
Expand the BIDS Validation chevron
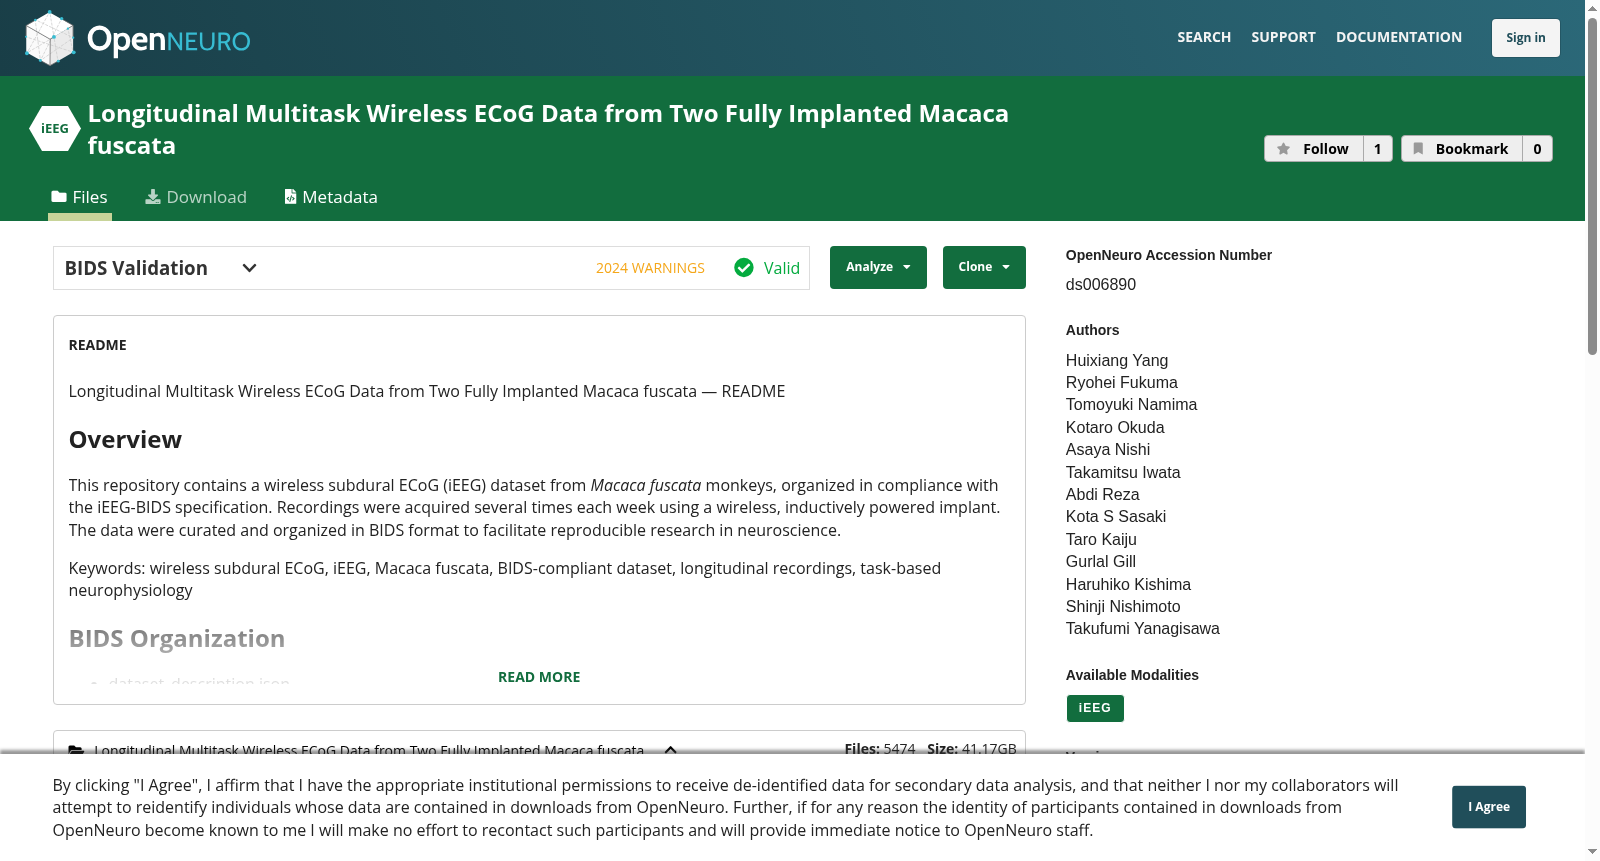click(250, 268)
